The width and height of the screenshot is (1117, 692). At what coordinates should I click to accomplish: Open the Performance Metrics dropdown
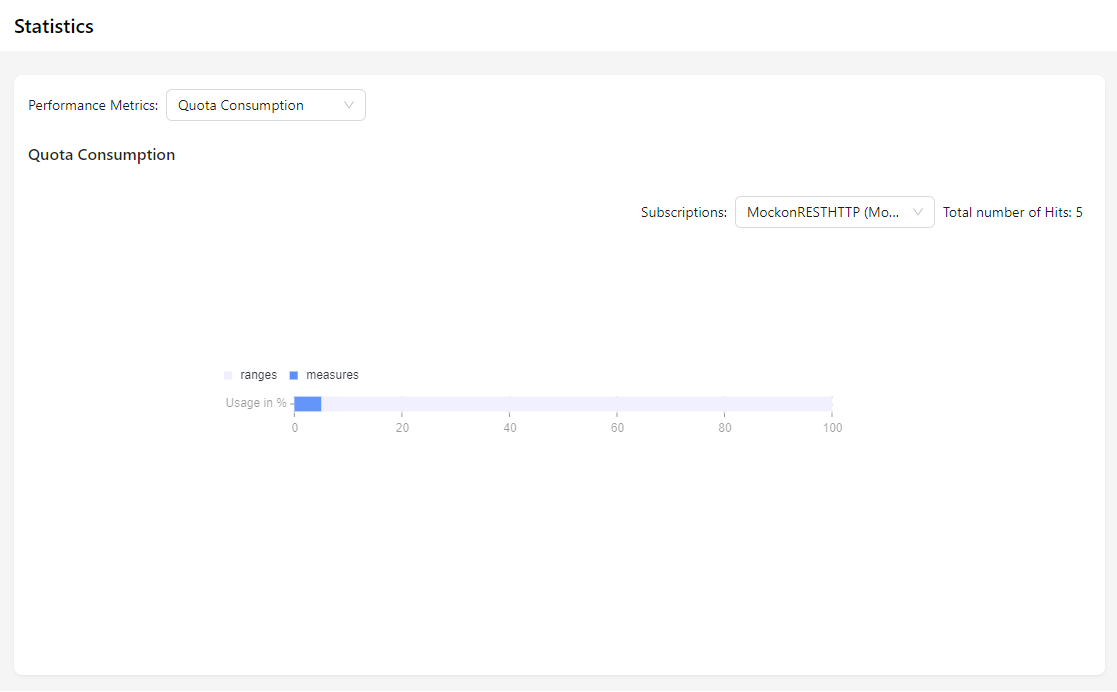(265, 105)
